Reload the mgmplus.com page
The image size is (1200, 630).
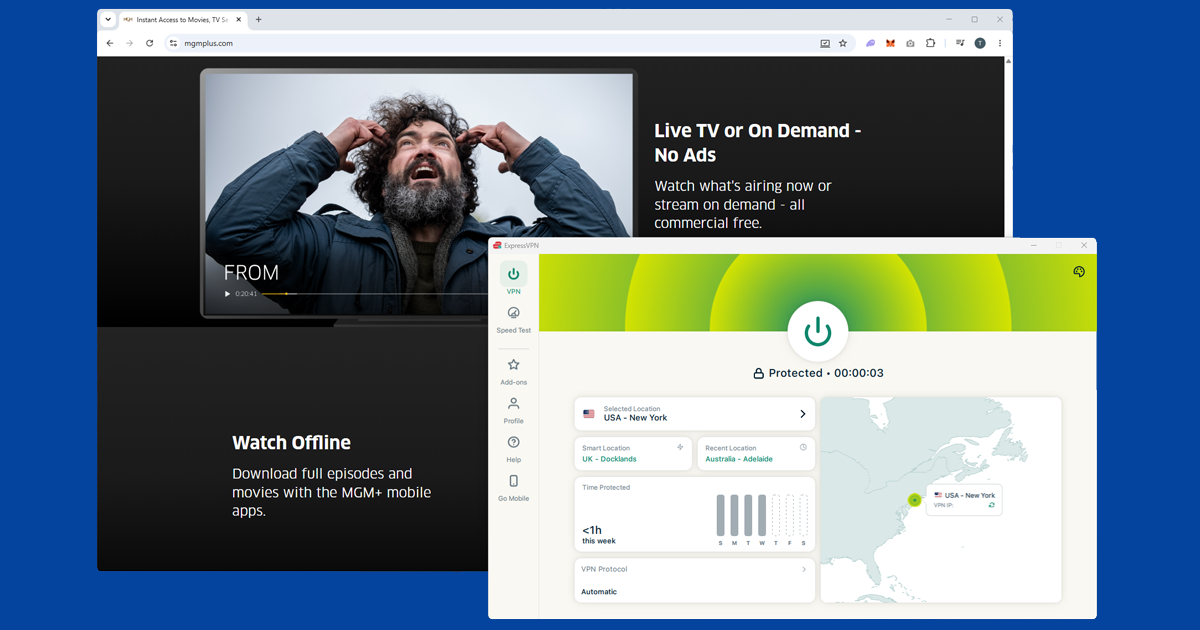(150, 43)
